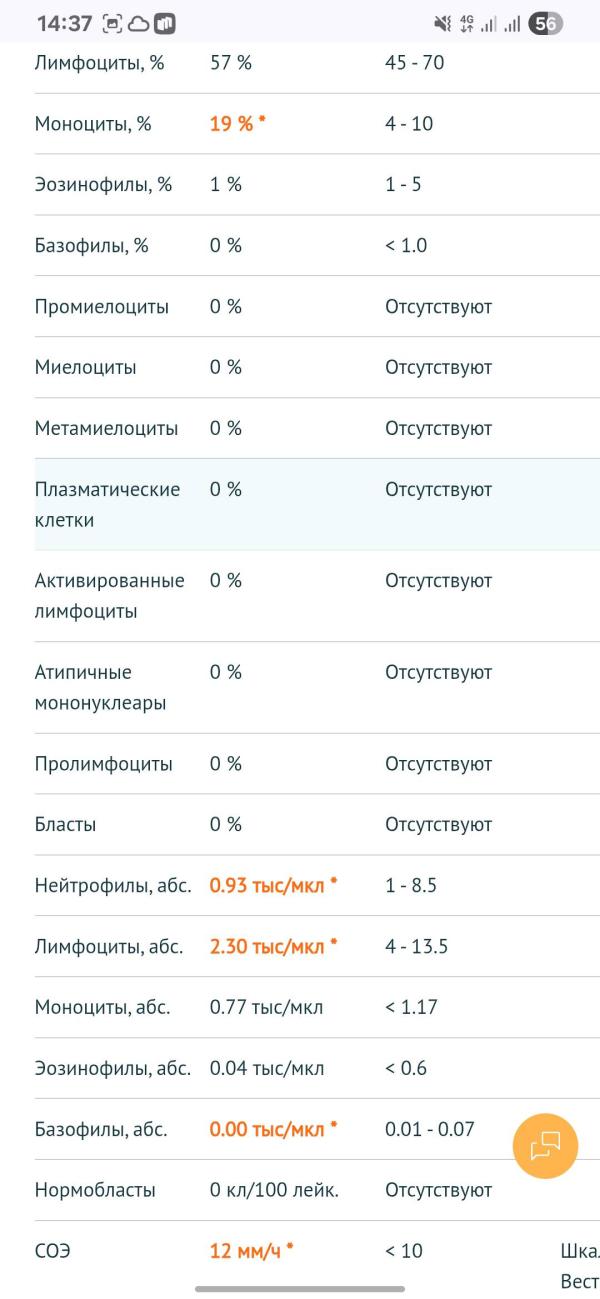Tap the 14:37 clock in status bar
Viewport: 600px width, 1299px height.
pos(64,23)
